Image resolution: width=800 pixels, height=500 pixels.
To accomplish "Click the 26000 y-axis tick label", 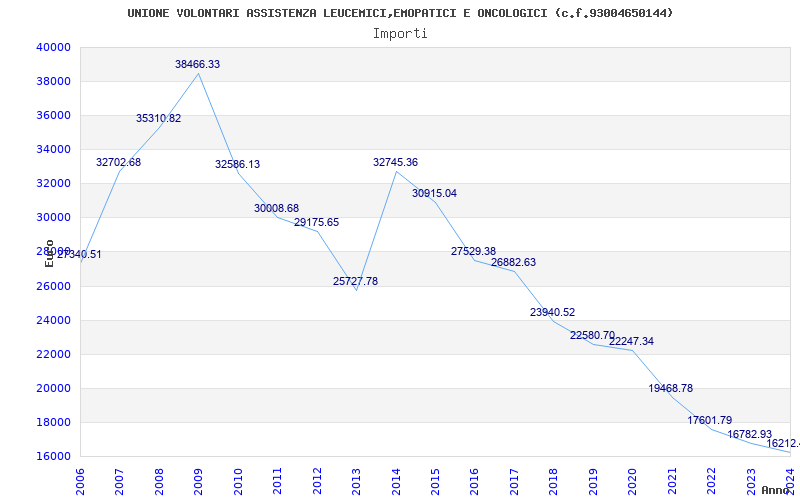I will 53,286.
